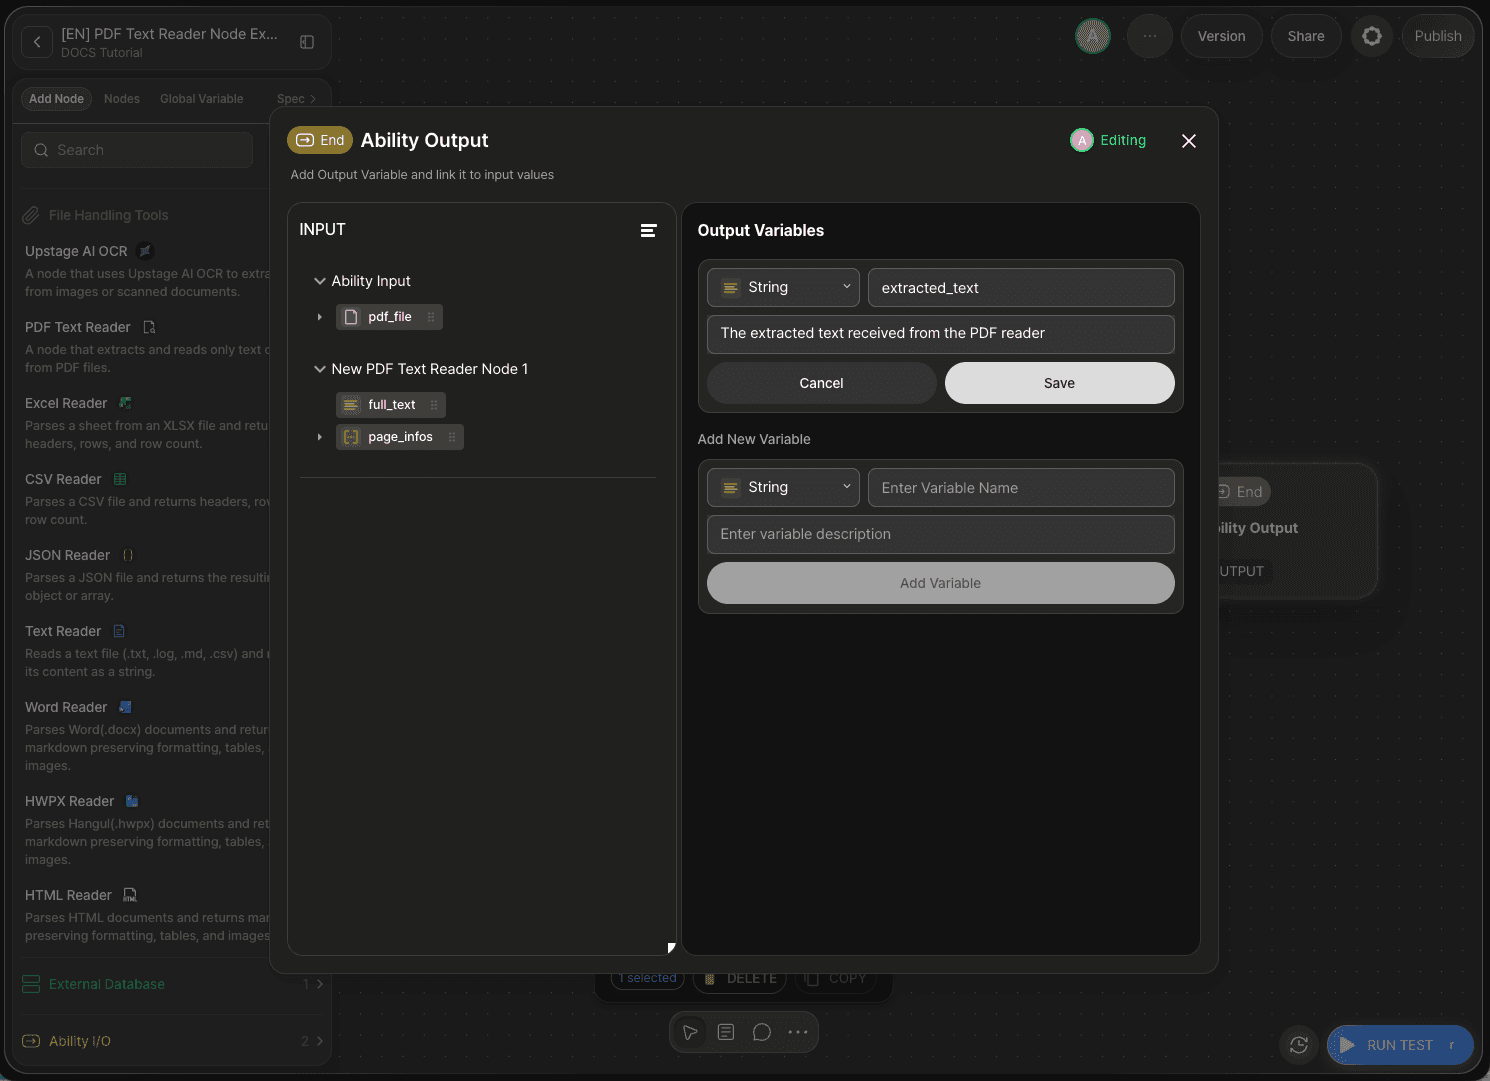Click the back arrow beside project title
This screenshot has width=1490, height=1081.
pos(37,42)
